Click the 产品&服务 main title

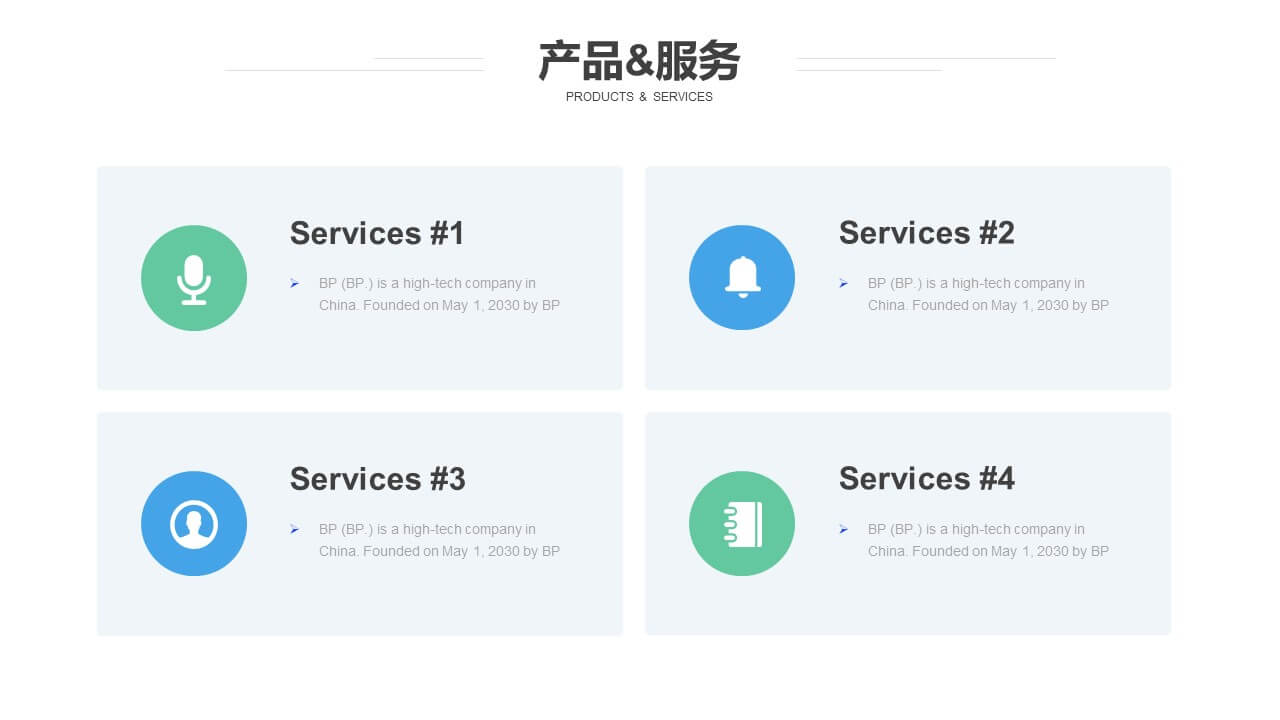pyautogui.click(x=639, y=62)
